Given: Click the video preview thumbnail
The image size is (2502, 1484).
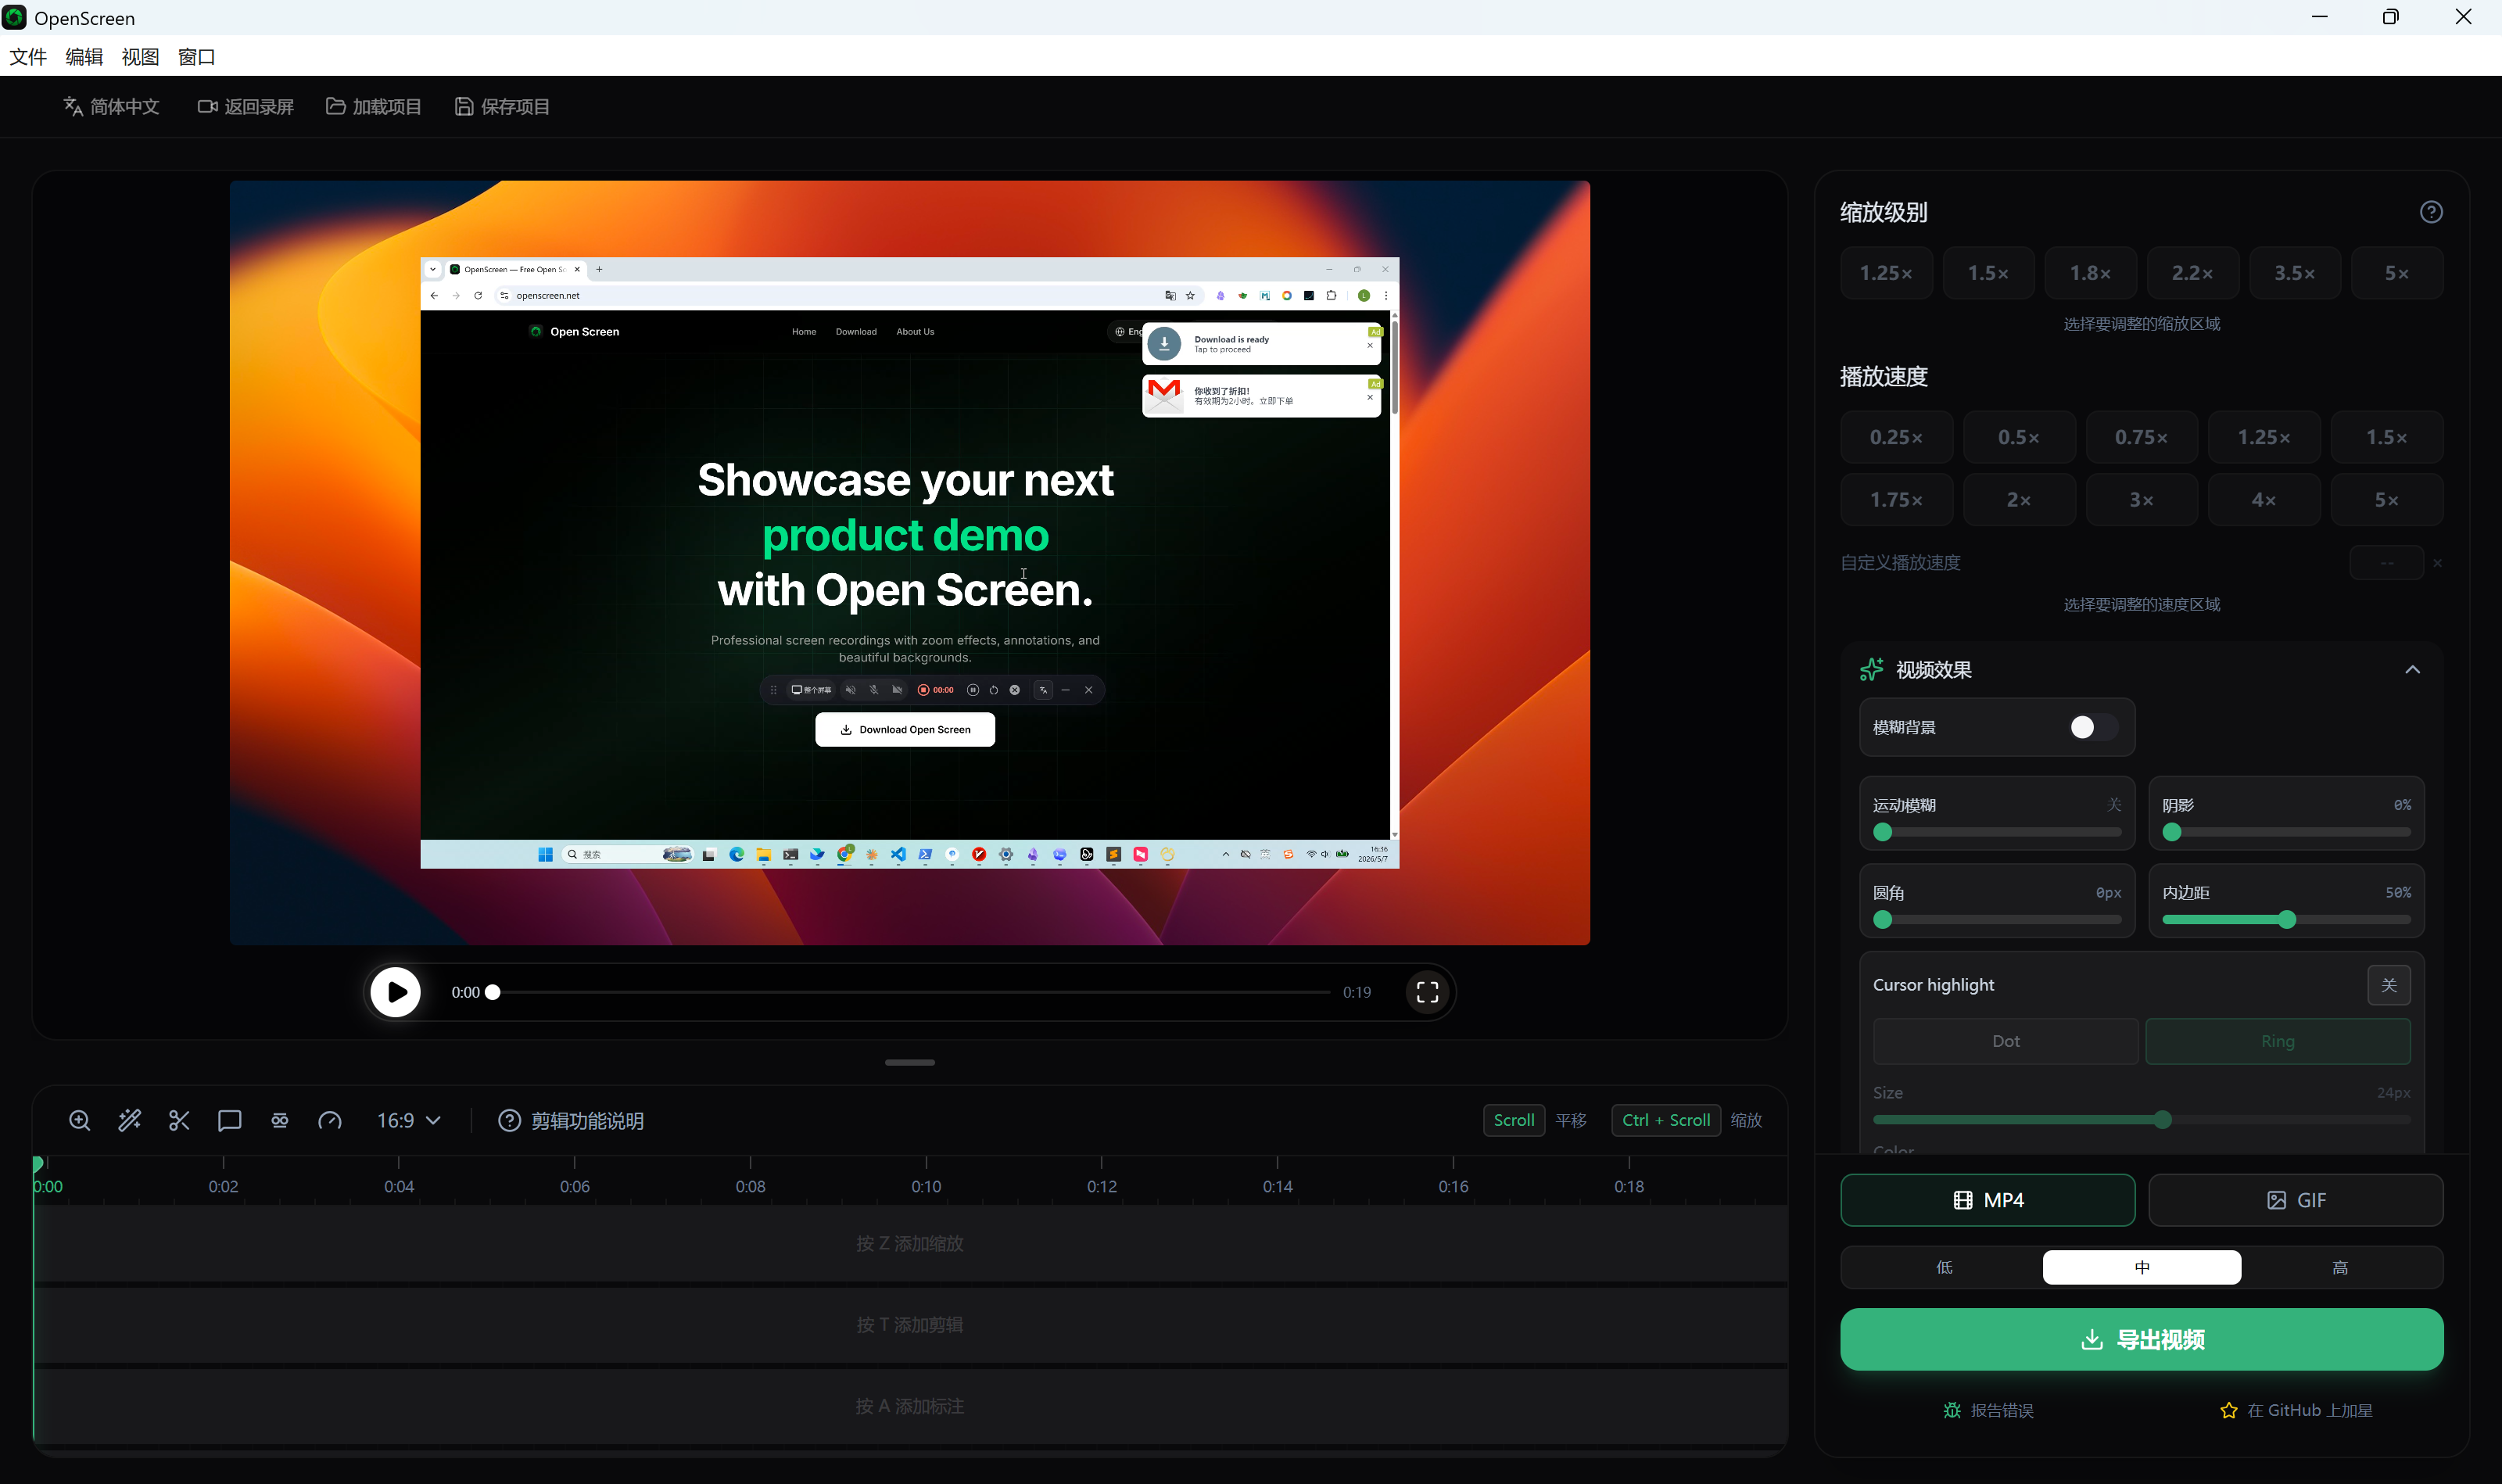Looking at the screenshot, I should [x=909, y=562].
